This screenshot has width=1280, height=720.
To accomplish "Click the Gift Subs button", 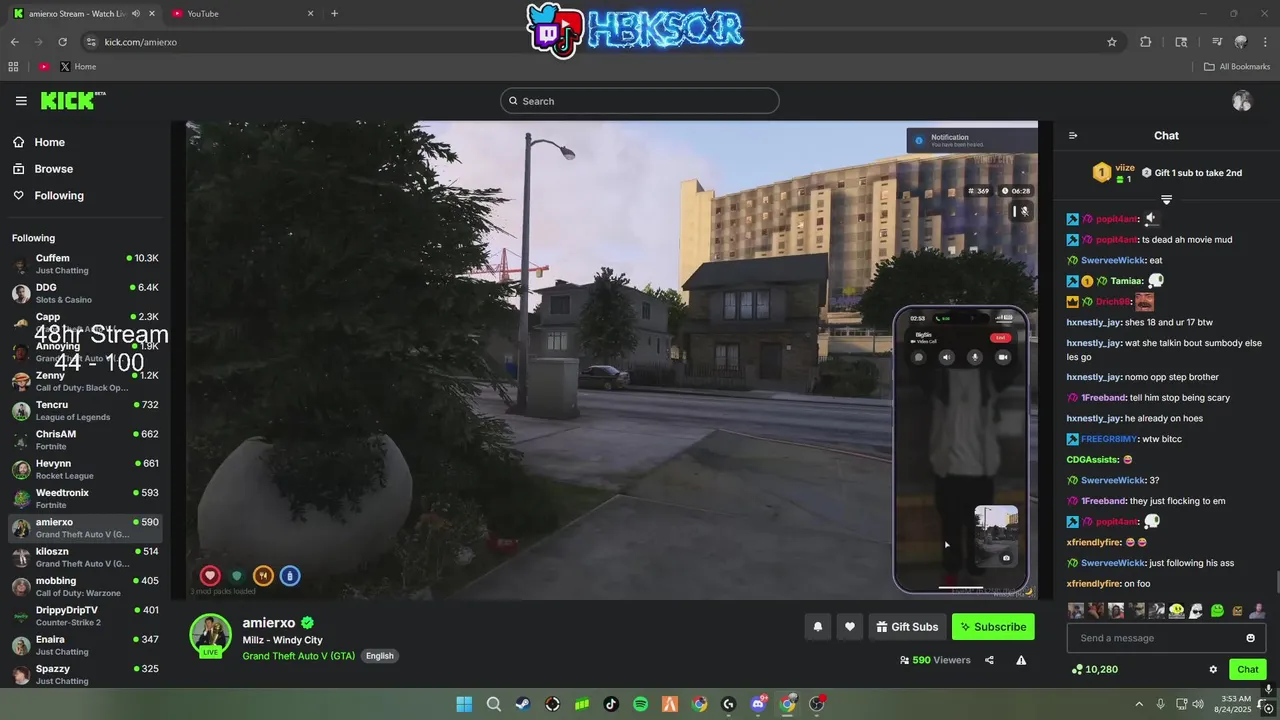I will click(907, 627).
